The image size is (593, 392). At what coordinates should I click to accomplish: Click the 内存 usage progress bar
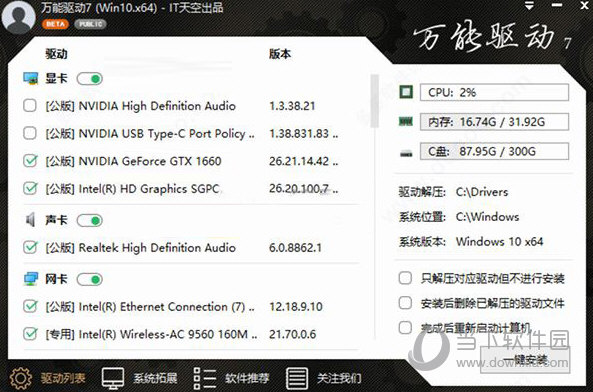pos(494,122)
